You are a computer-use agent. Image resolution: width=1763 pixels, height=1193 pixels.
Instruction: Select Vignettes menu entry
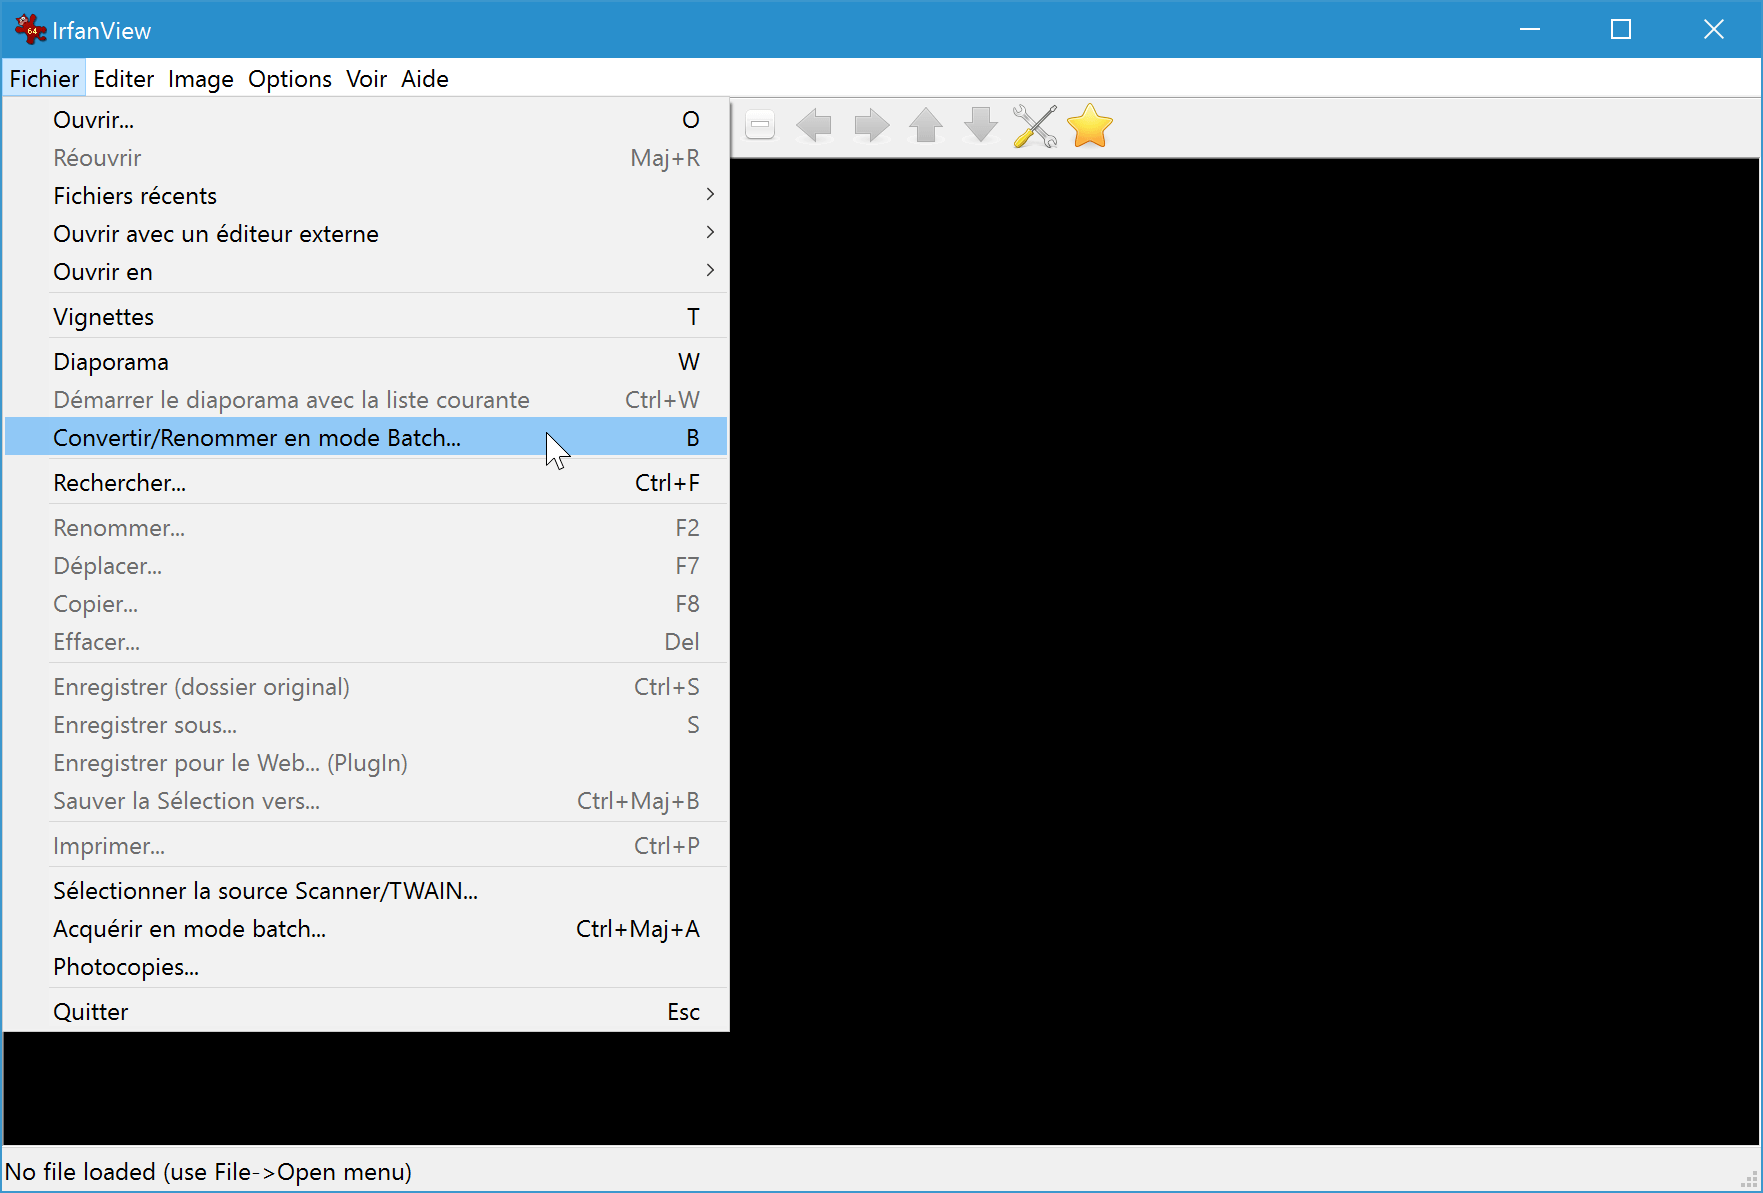(366, 317)
